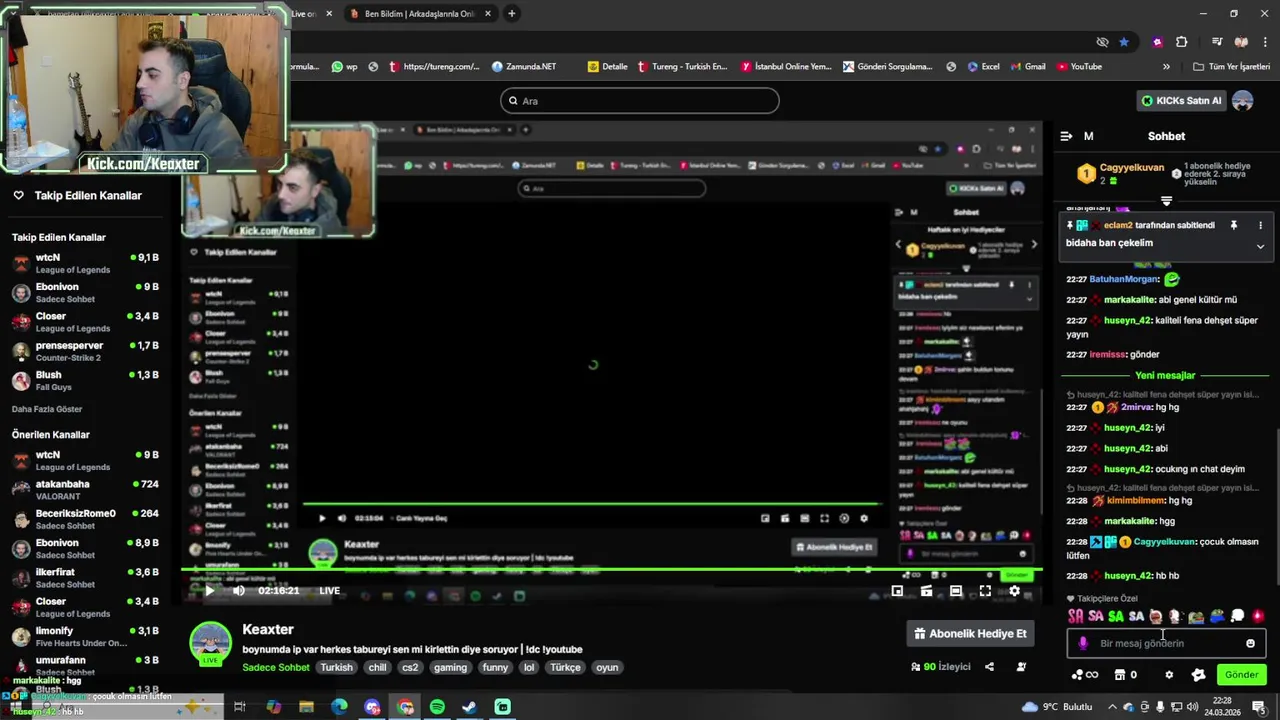The height and width of the screenshot is (720, 1280).
Task: Select the Turkish tag
Action: click(x=336, y=667)
